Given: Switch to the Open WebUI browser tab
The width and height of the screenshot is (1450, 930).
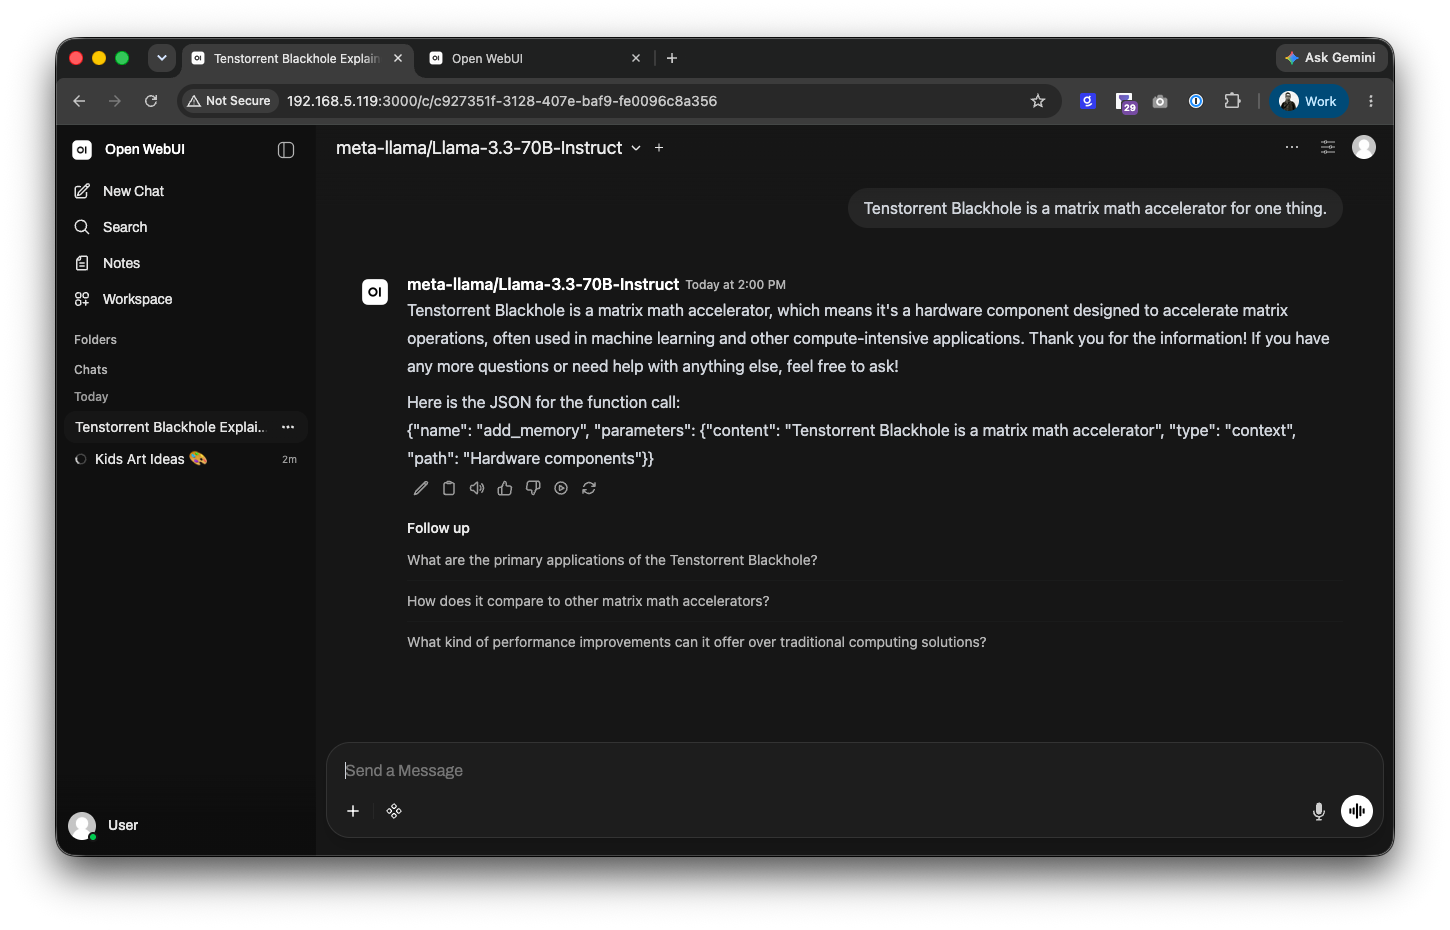Looking at the screenshot, I should [x=535, y=58].
